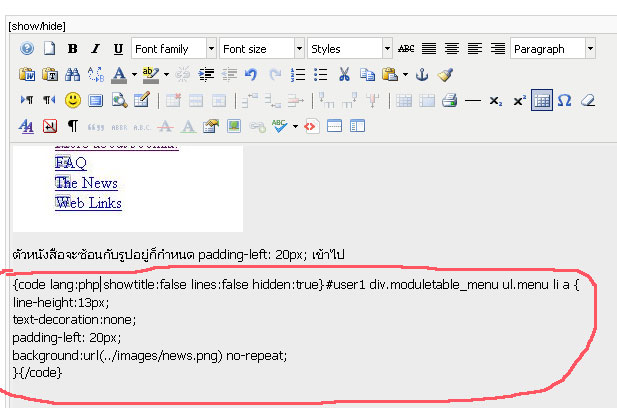Insert a horizontal rule
617x408 pixels.
[473, 101]
